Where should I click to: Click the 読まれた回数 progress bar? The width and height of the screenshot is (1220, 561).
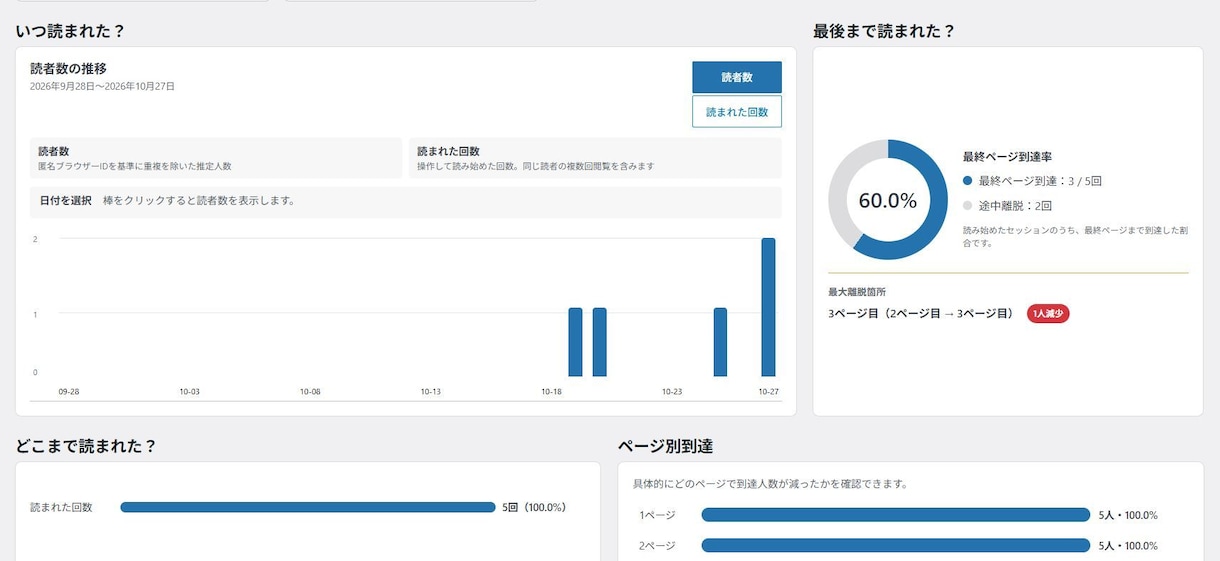click(308, 507)
